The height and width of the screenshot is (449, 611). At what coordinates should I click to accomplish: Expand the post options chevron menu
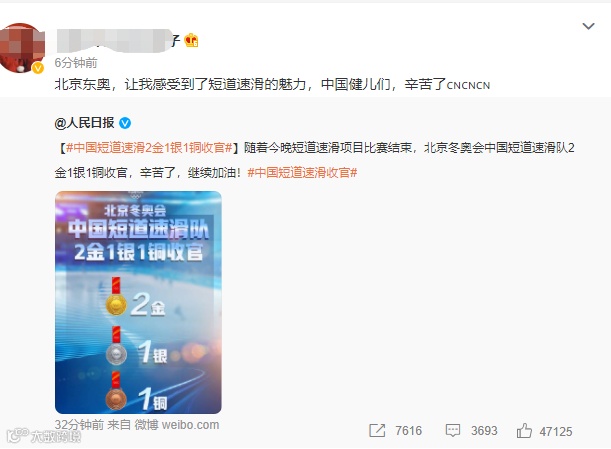coord(588,26)
